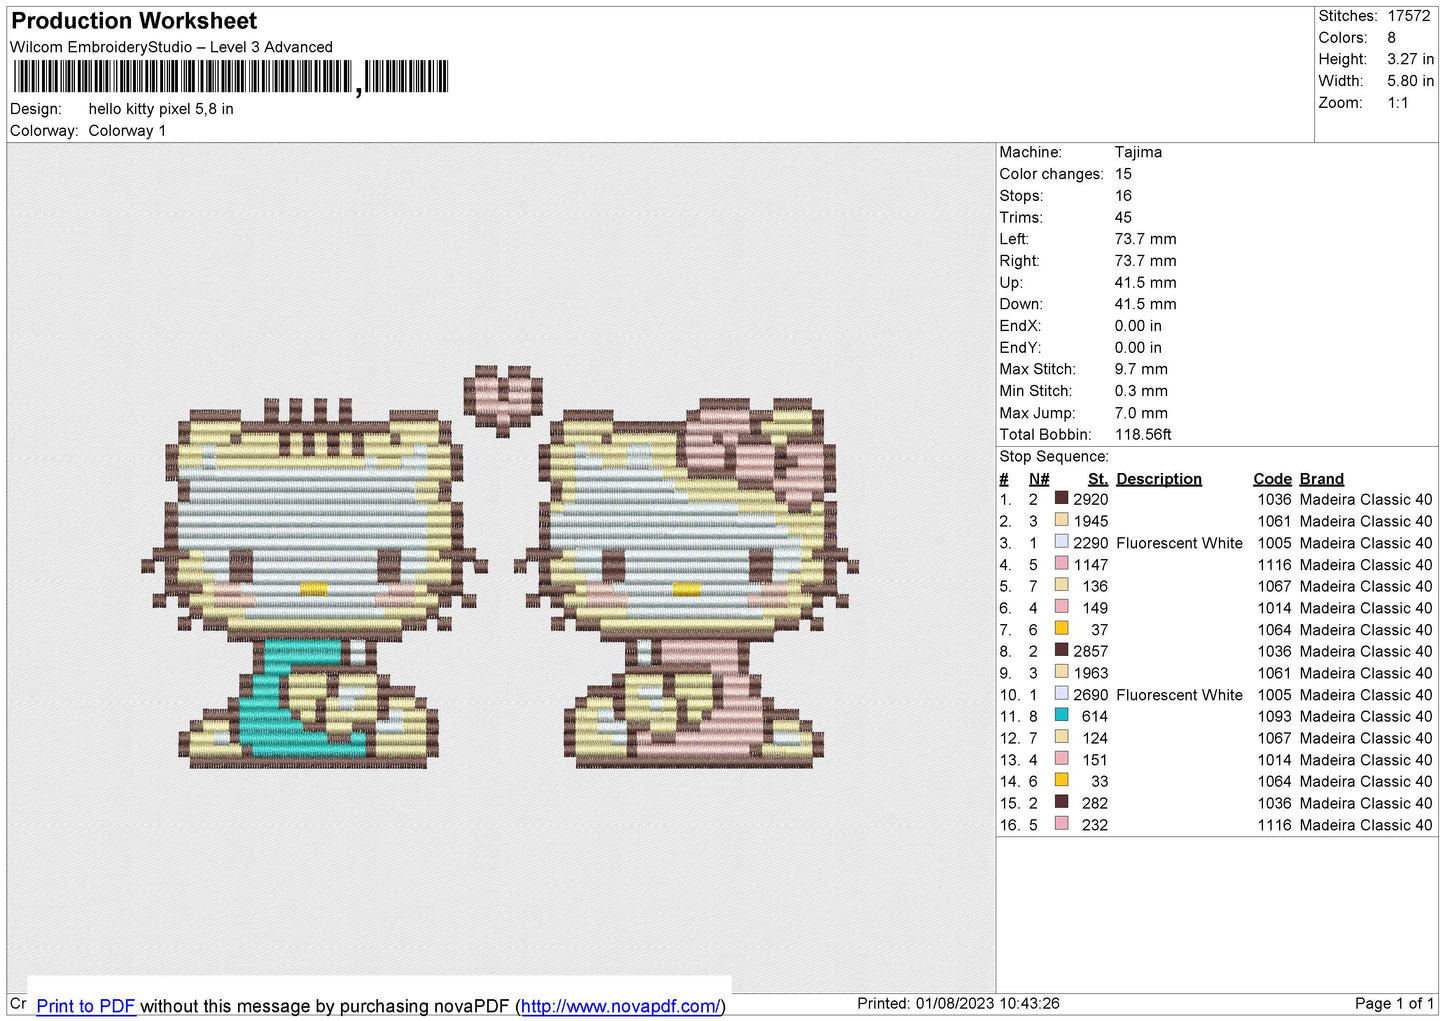This screenshot has height=1021, width=1445.
Task: Click stitch count 2920 in stop 1
Action: 1091,499
